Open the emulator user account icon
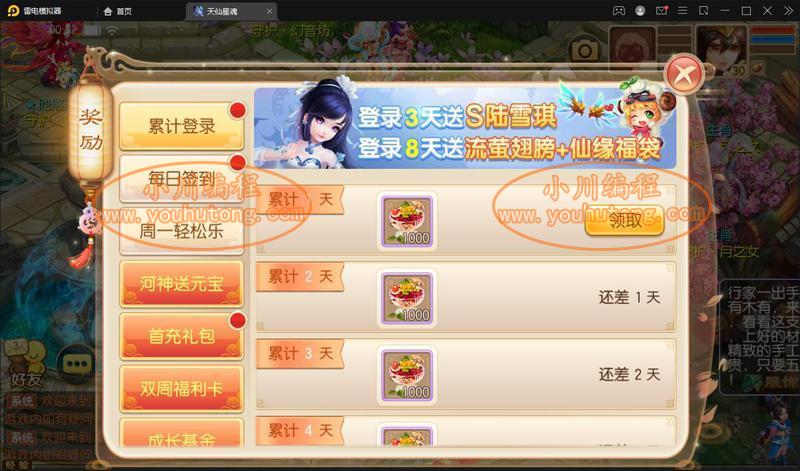 (640, 11)
